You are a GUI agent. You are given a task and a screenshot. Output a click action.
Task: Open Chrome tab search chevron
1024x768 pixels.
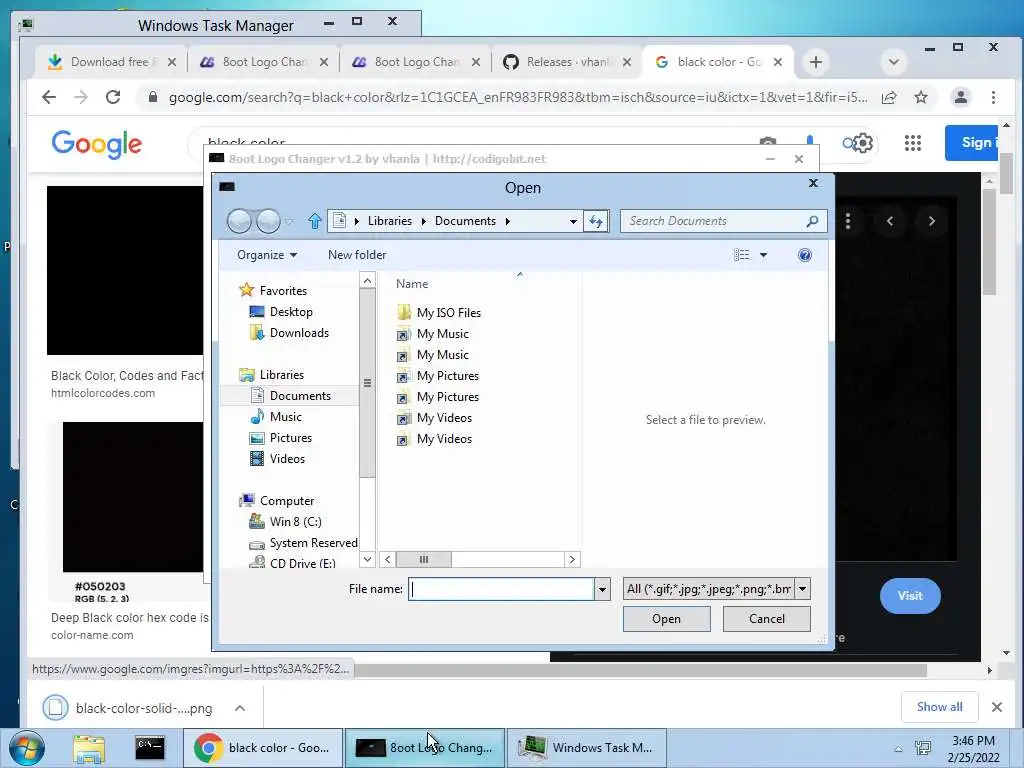coord(894,62)
